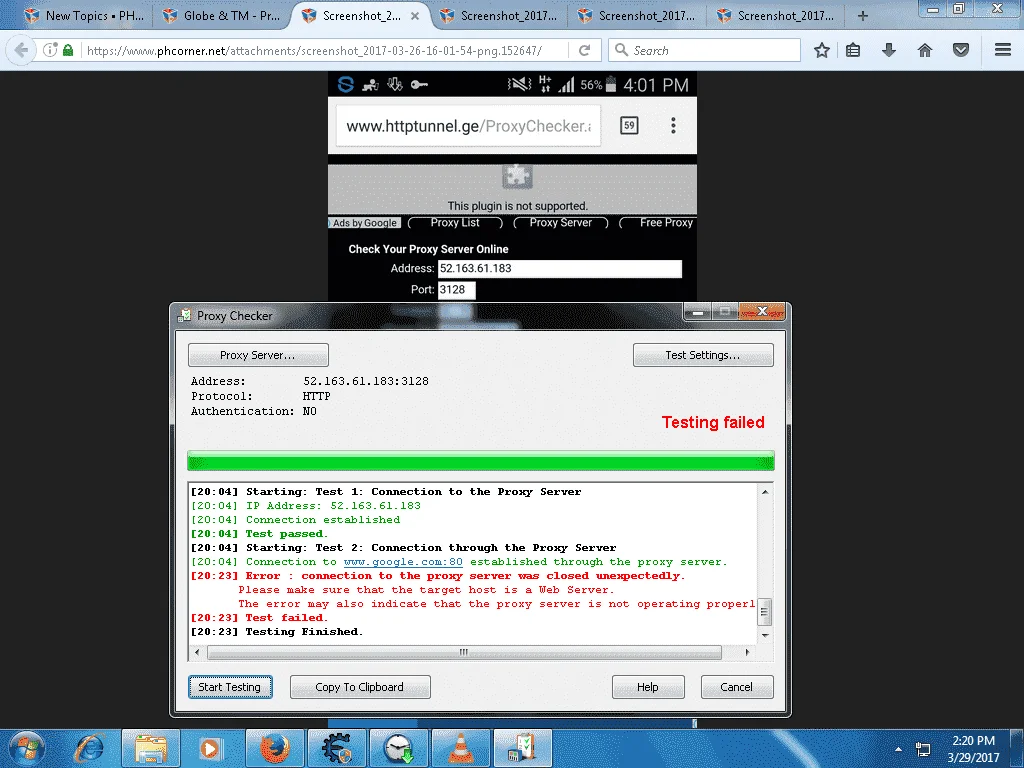Switch to the fifth tab, Screenshot_2017
Screen dimensions: 1024x768
pyautogui.click(x=637, y=16)
